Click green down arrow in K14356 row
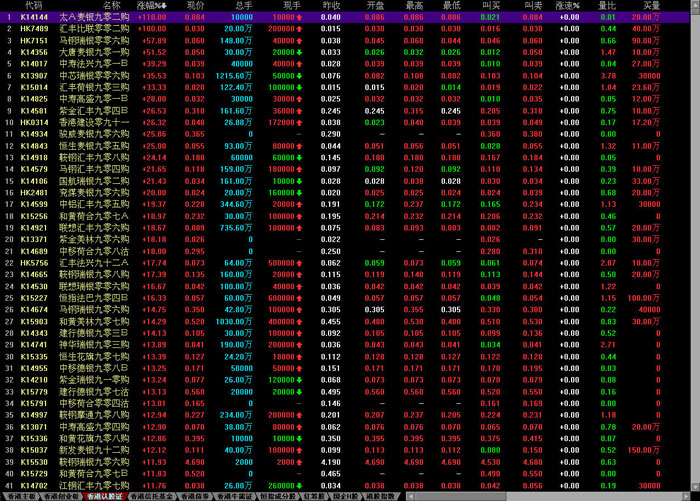This screenshot has width=700, height=501. pos(299,52)
